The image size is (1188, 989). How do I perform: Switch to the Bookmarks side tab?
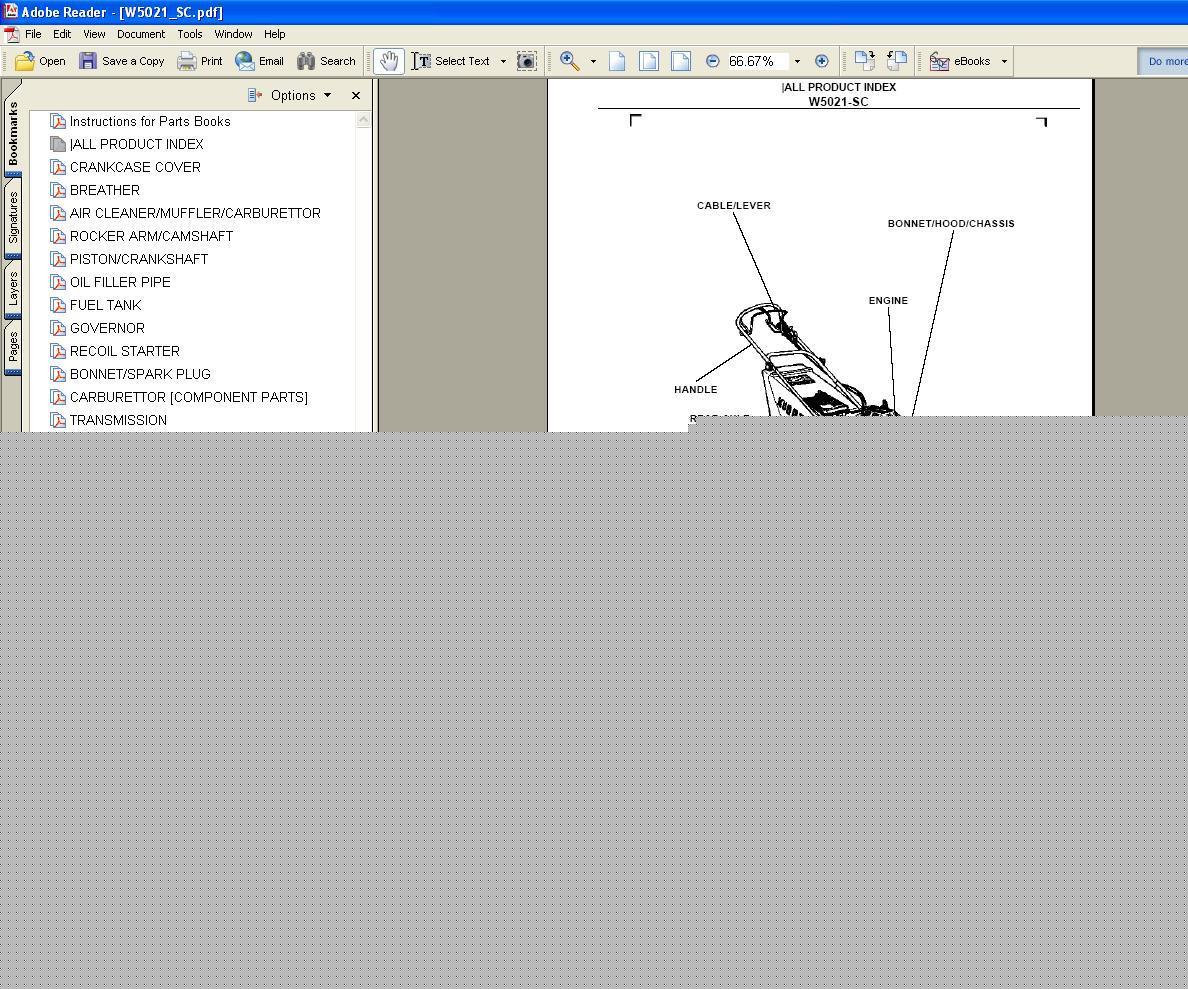(x=13, y=133)
